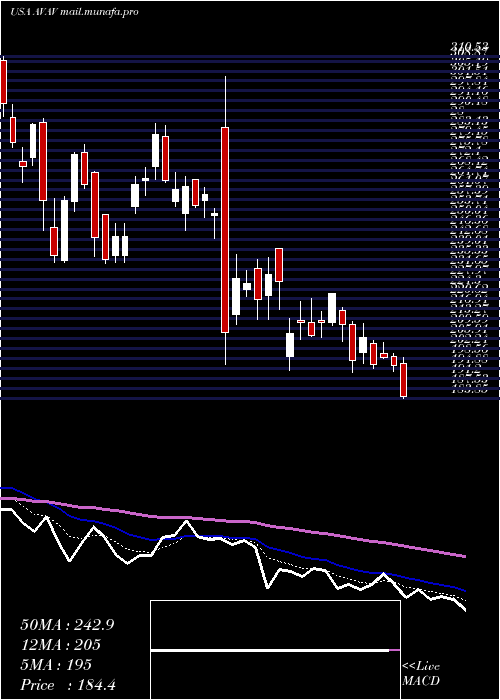Click the '5MA : 195' value
The width and height of the screenshot is (500, 700).
(56, 664)
